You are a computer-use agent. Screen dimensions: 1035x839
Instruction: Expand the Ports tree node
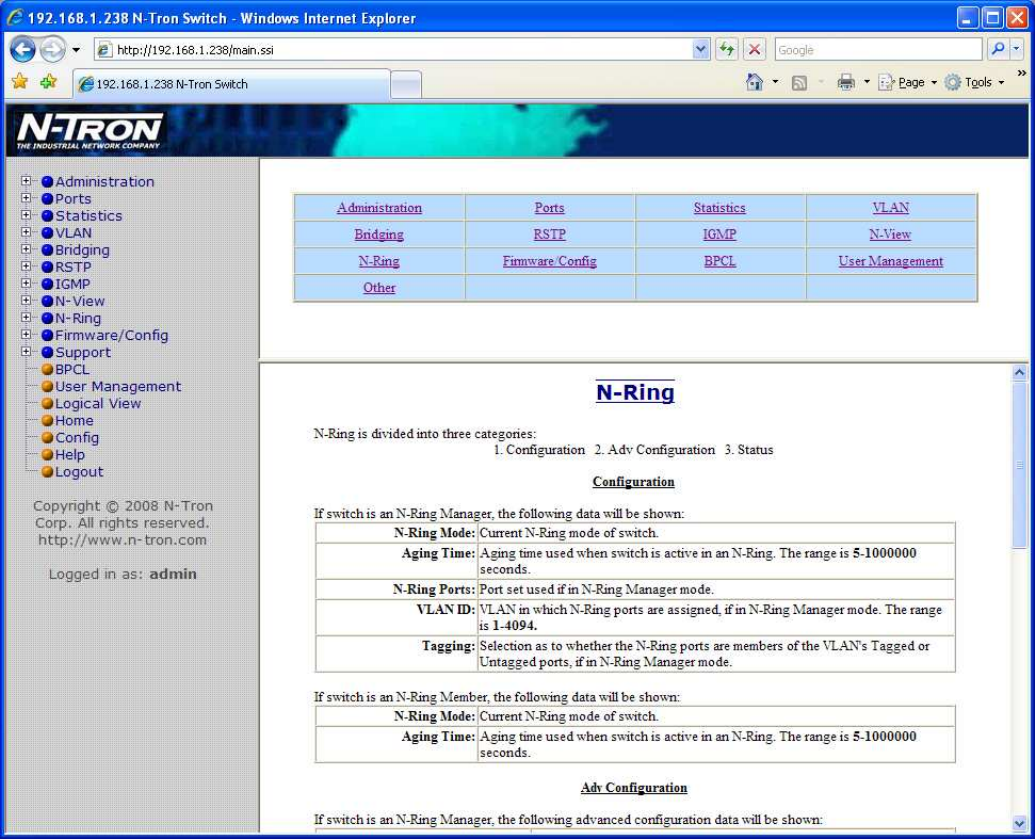tap(26, 197)
